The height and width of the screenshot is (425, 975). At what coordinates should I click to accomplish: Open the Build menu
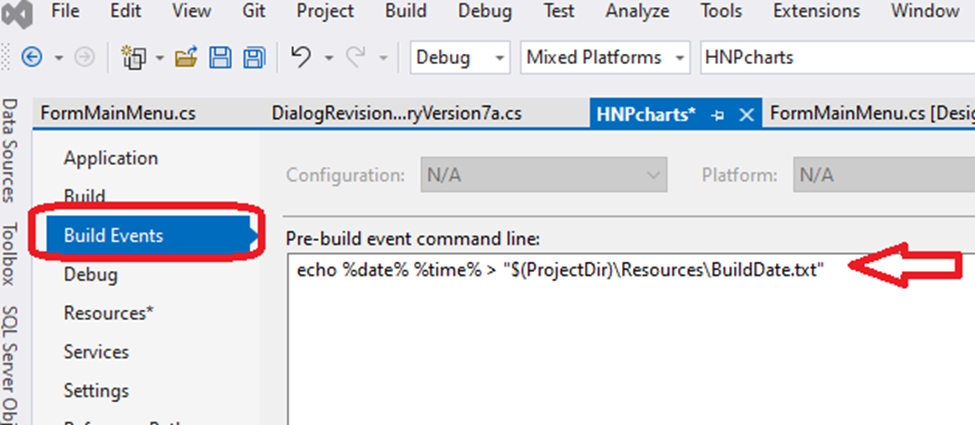click(x=404, y=12)
